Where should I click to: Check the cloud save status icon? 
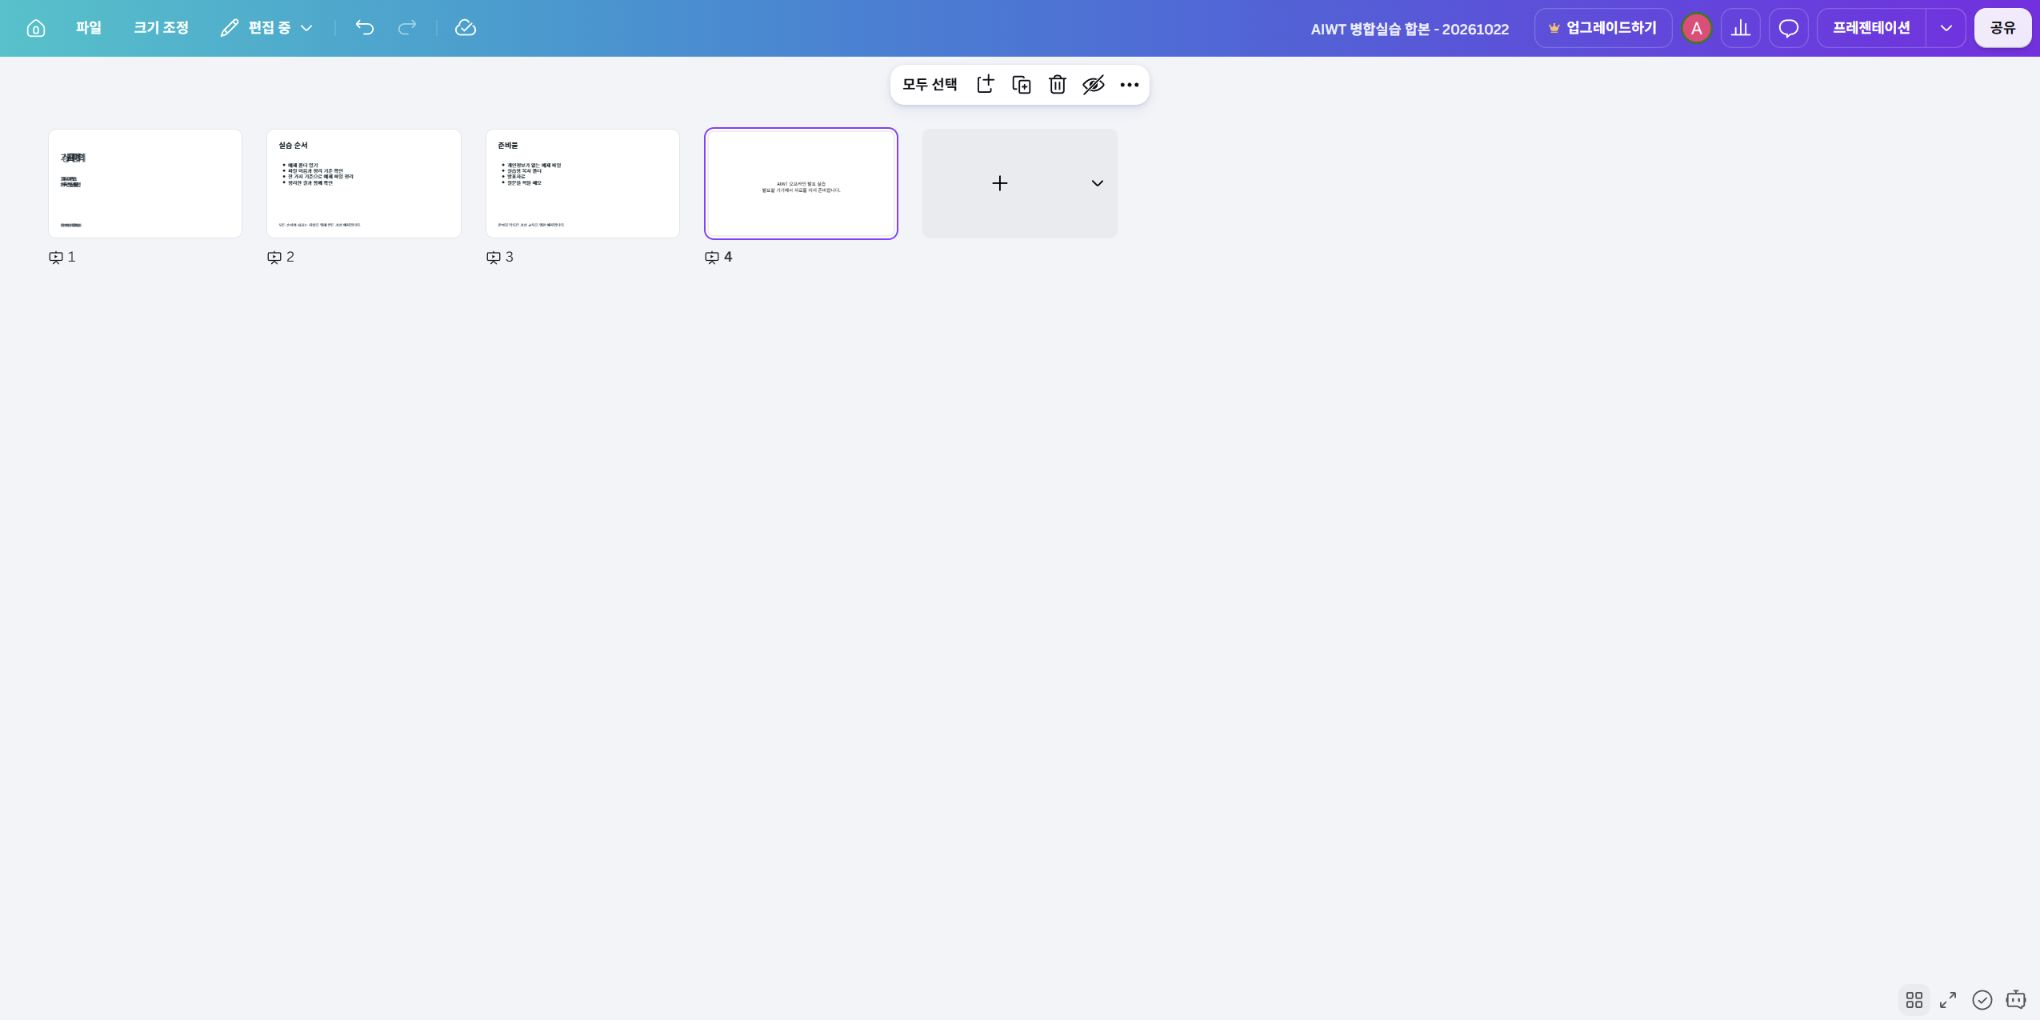pos(465,28)
